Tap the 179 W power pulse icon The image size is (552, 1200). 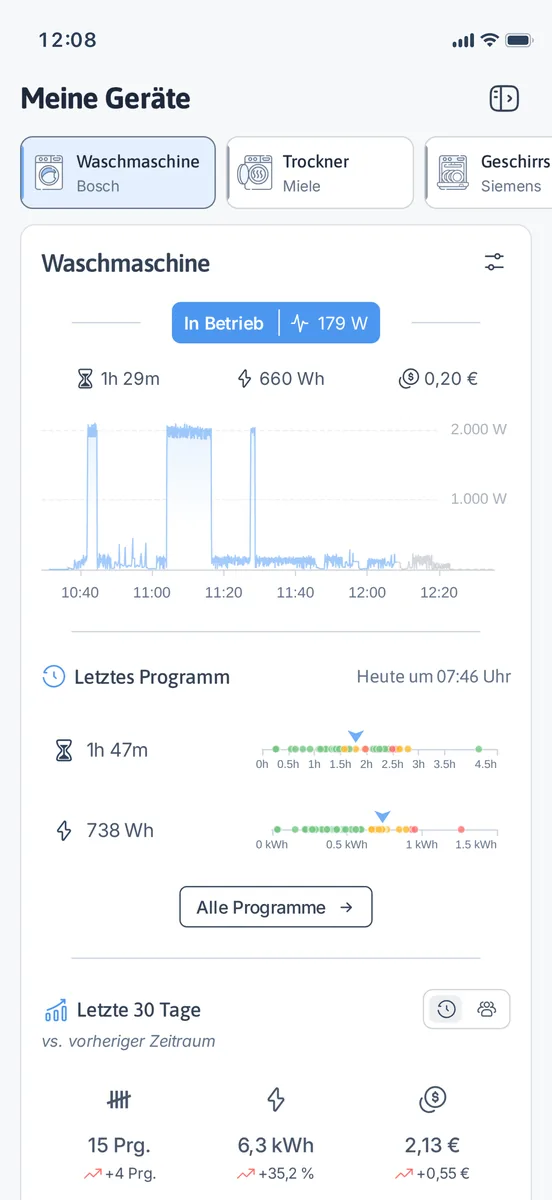point(299,323)
